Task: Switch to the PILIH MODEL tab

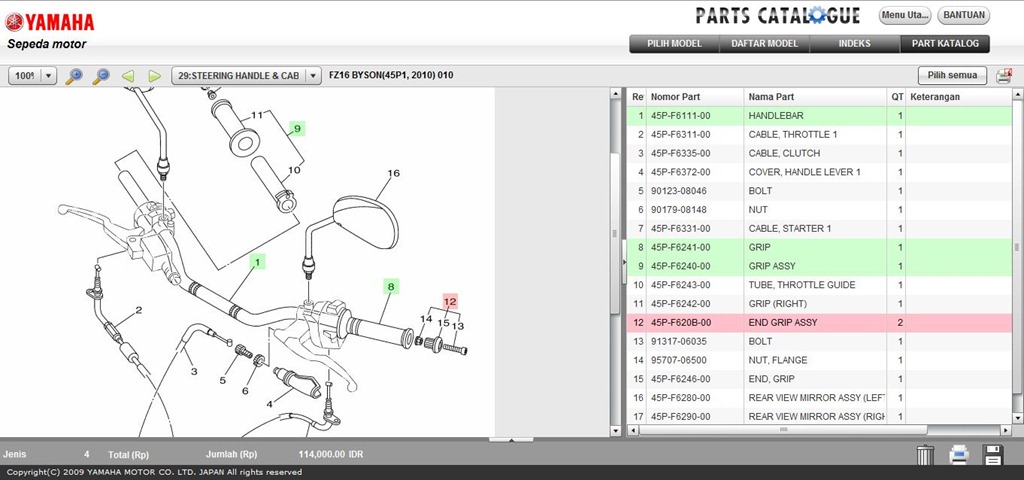Action: click(x=674, y=44)
